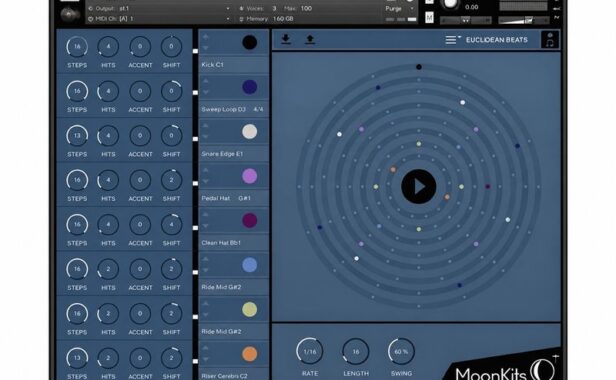
Task: Toggle the white square beside Kick C1 row
Action: (x=195, y=51)
